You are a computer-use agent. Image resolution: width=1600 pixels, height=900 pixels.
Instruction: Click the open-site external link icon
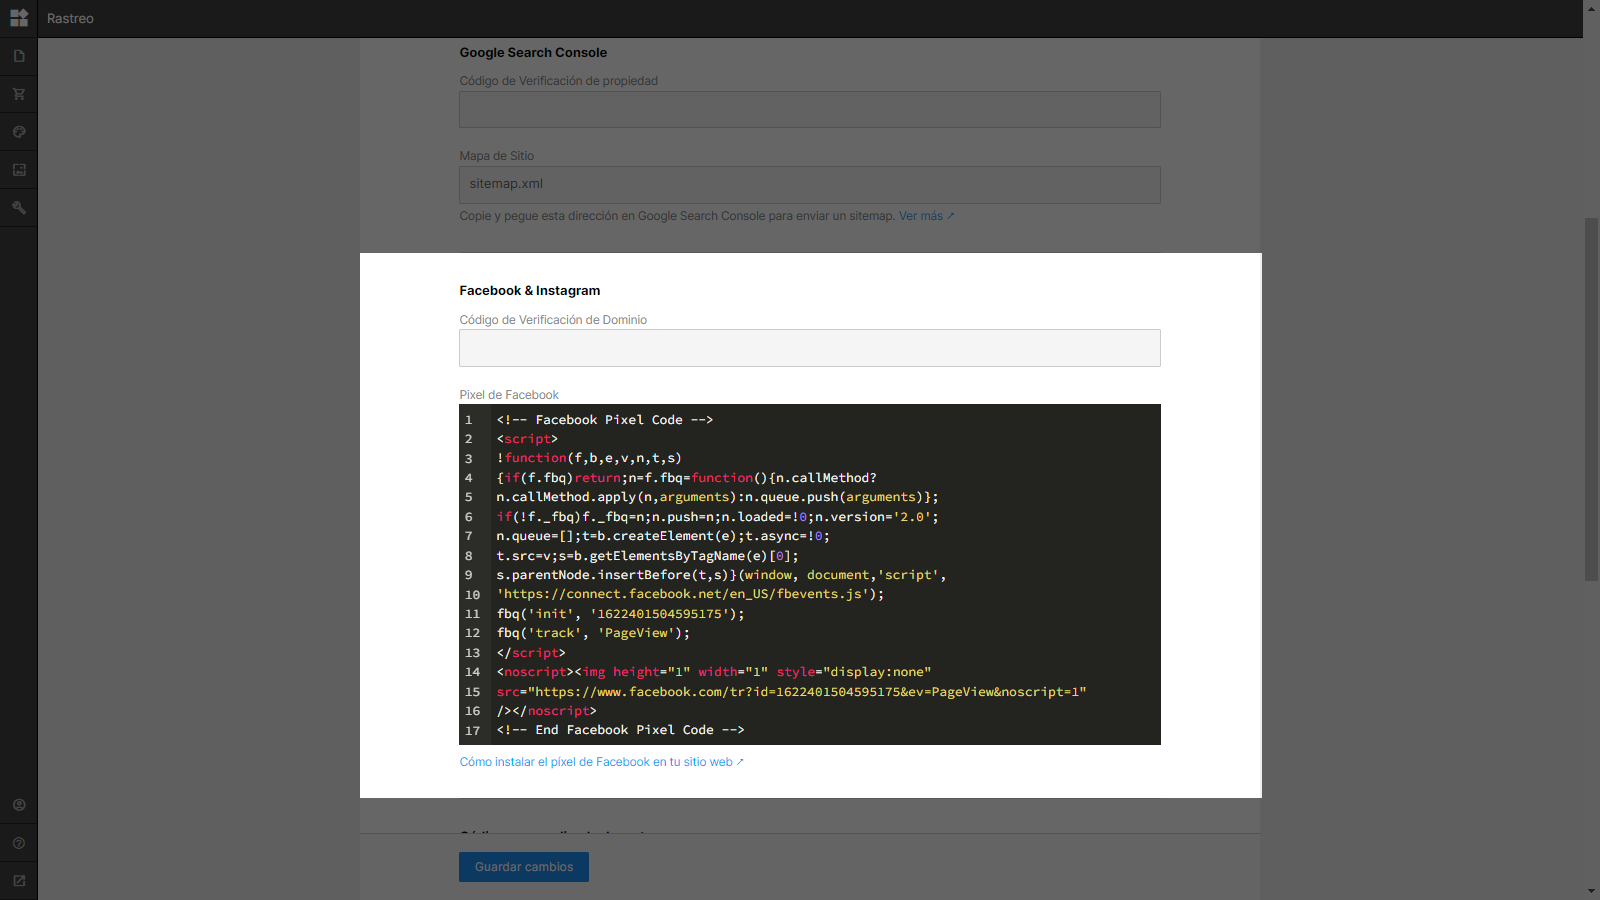point(19,881)
